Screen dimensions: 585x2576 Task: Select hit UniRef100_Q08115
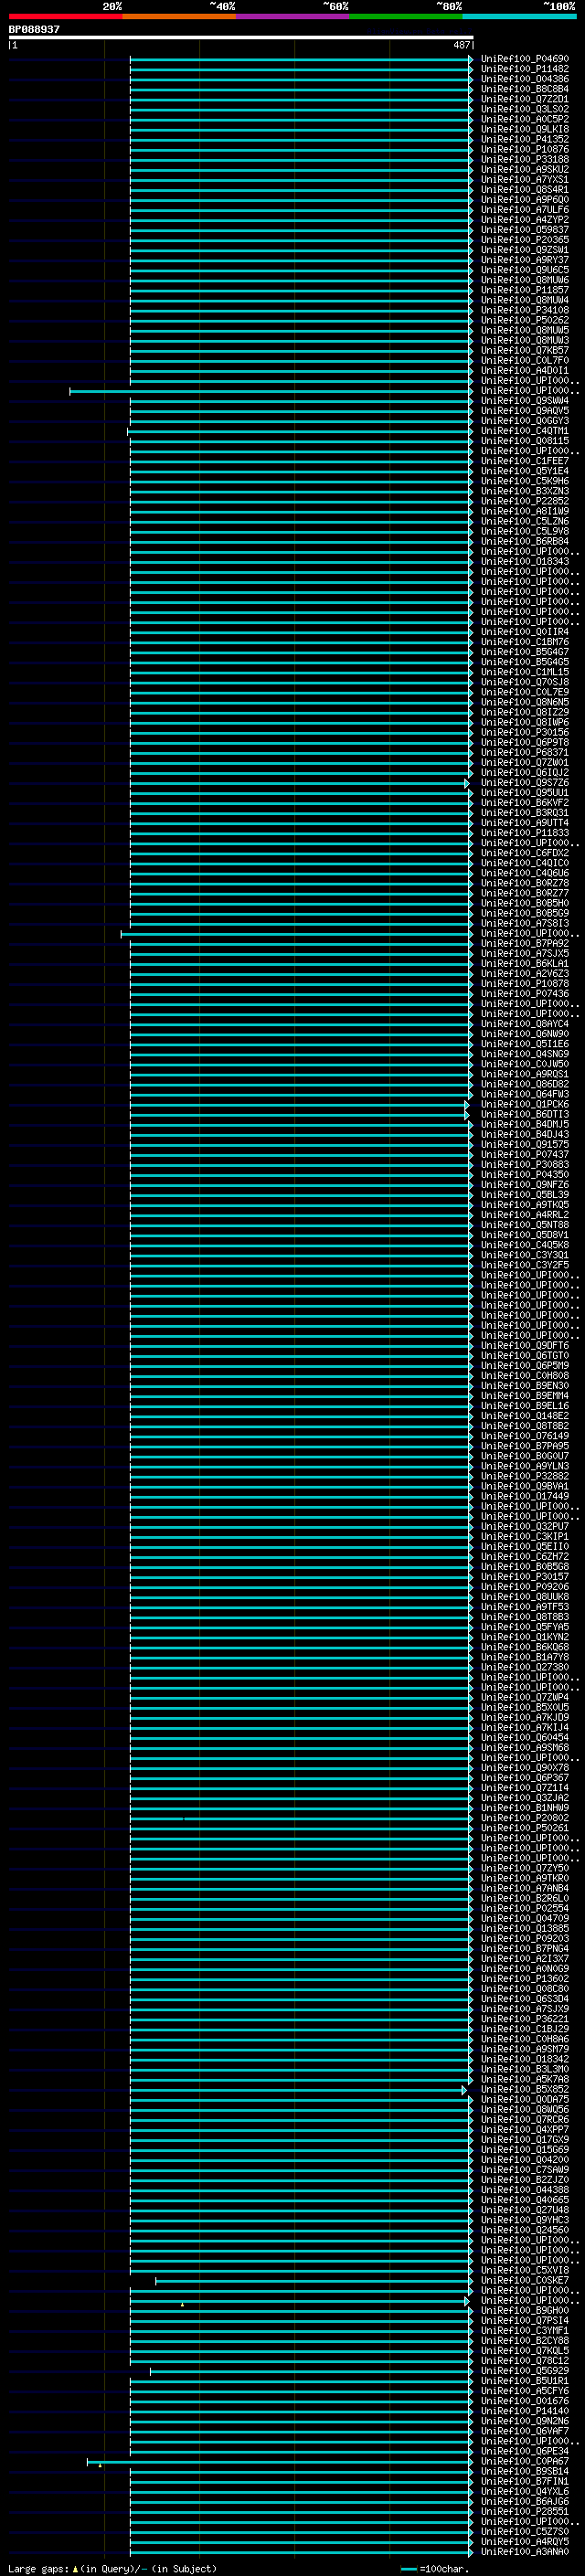pos(524,440)
